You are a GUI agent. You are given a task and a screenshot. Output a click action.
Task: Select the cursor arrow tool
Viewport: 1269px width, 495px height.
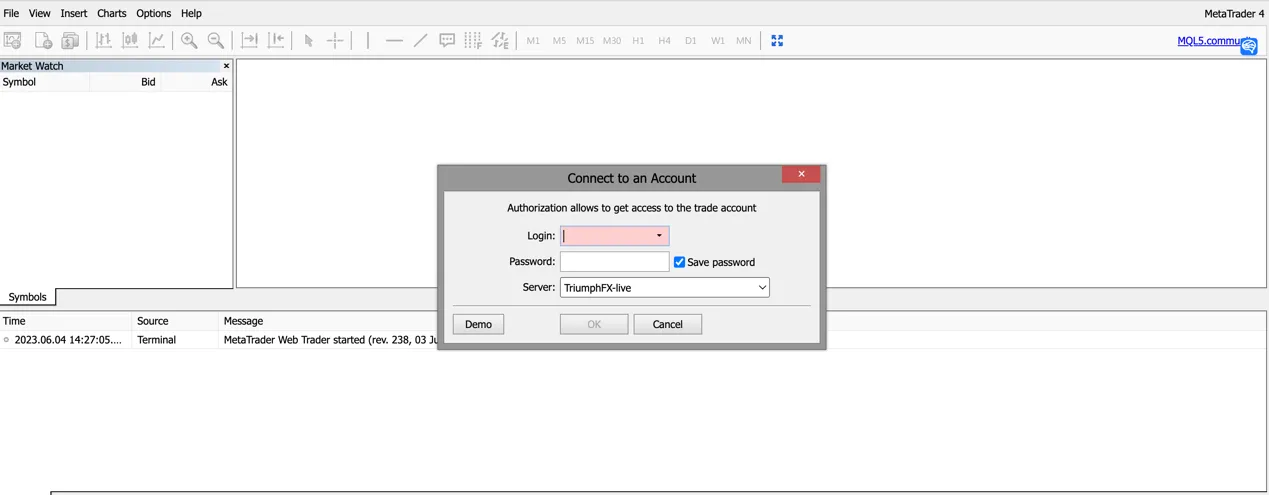[308, 41]
